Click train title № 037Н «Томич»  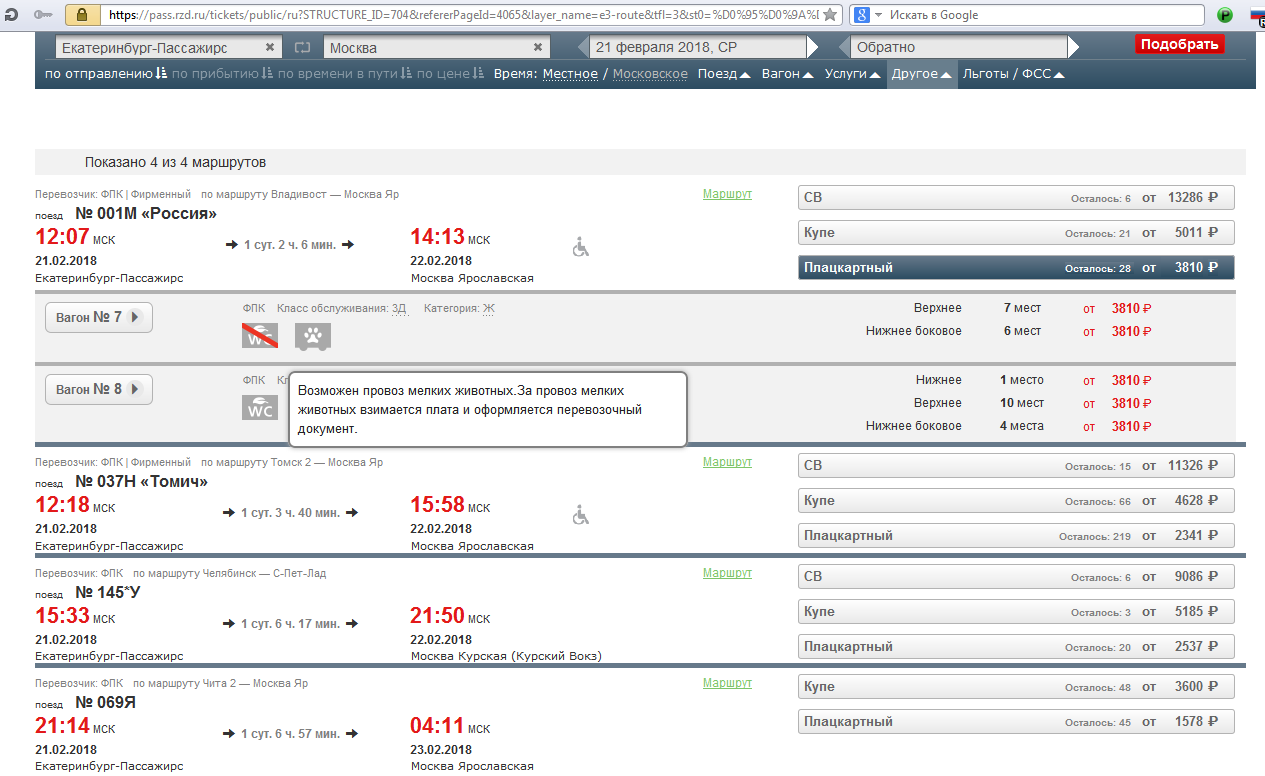(x=141, y=482)
